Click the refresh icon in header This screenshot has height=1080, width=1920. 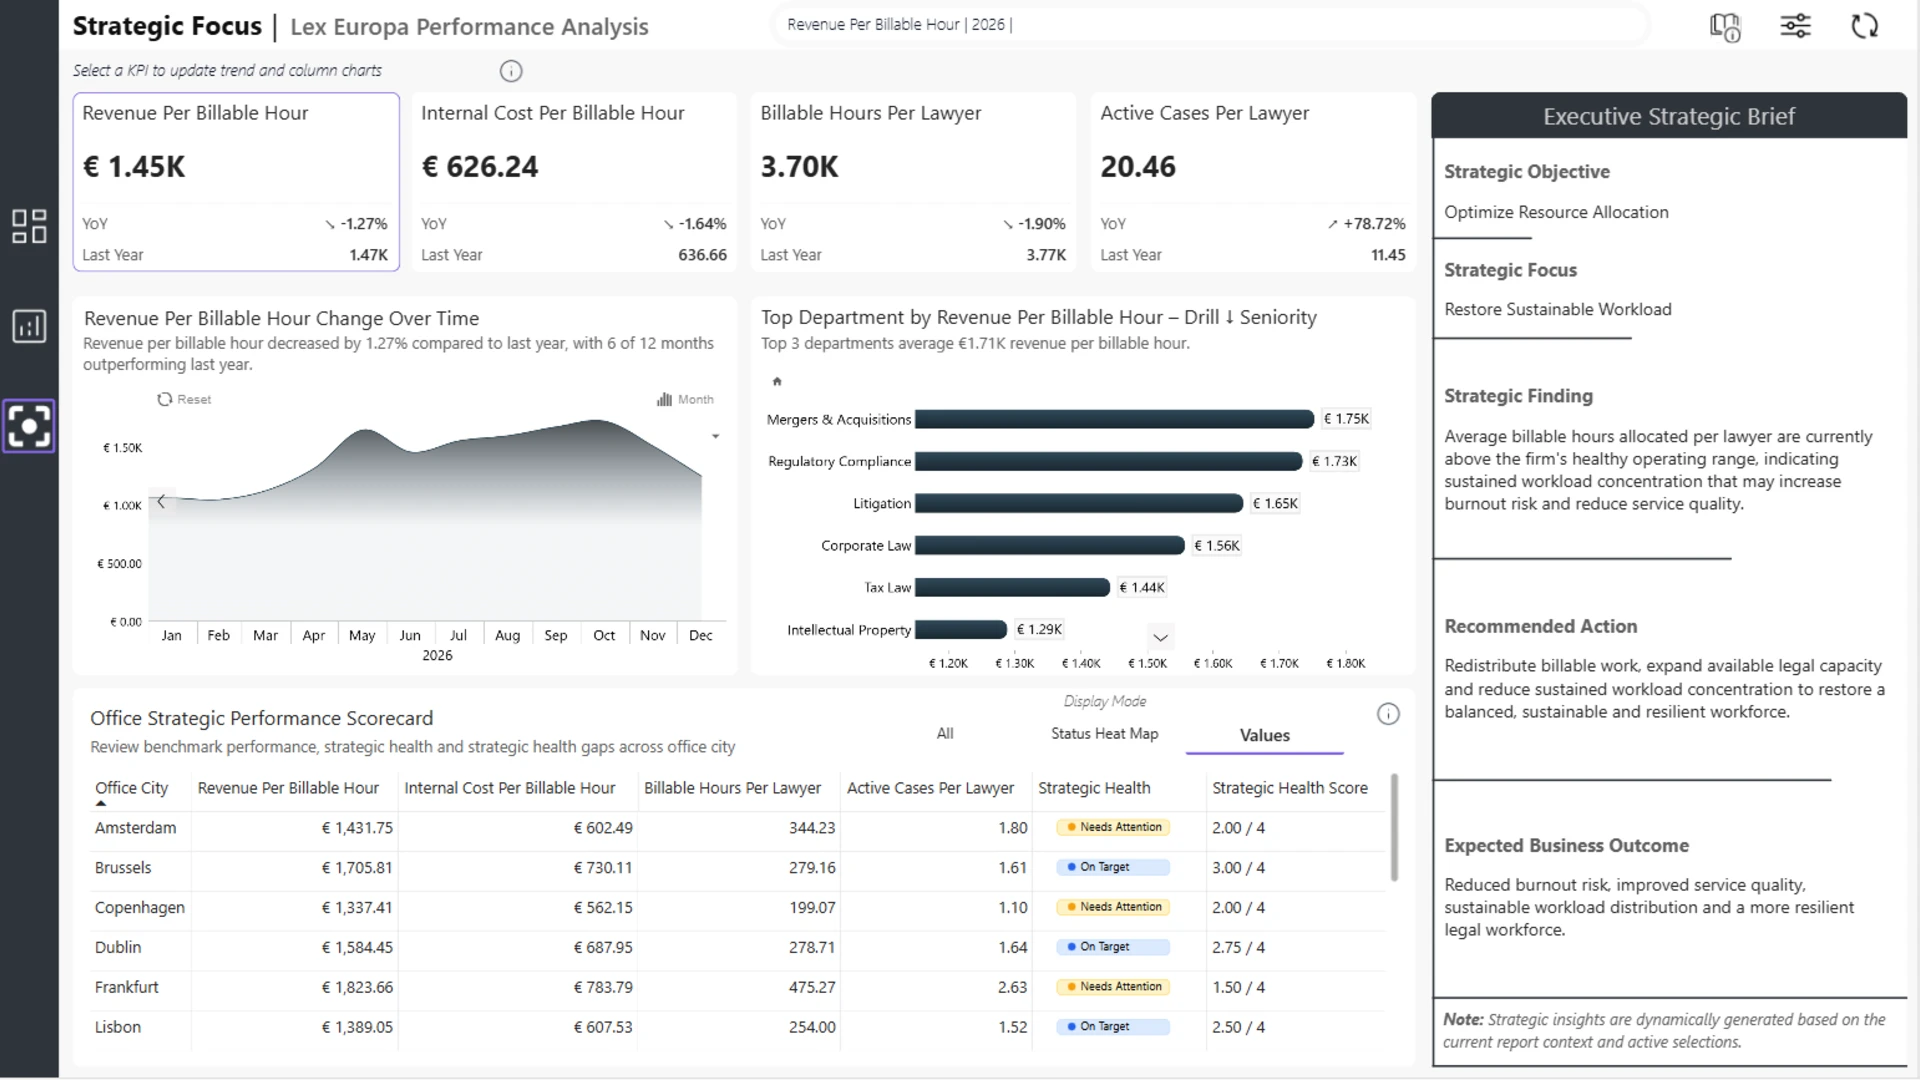tap(1865, 26)
